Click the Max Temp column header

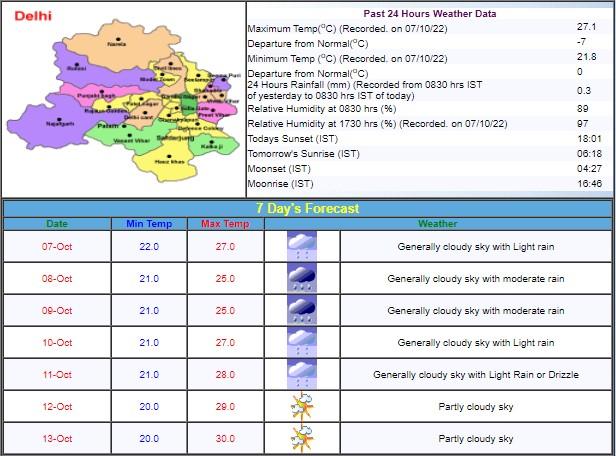225,224
